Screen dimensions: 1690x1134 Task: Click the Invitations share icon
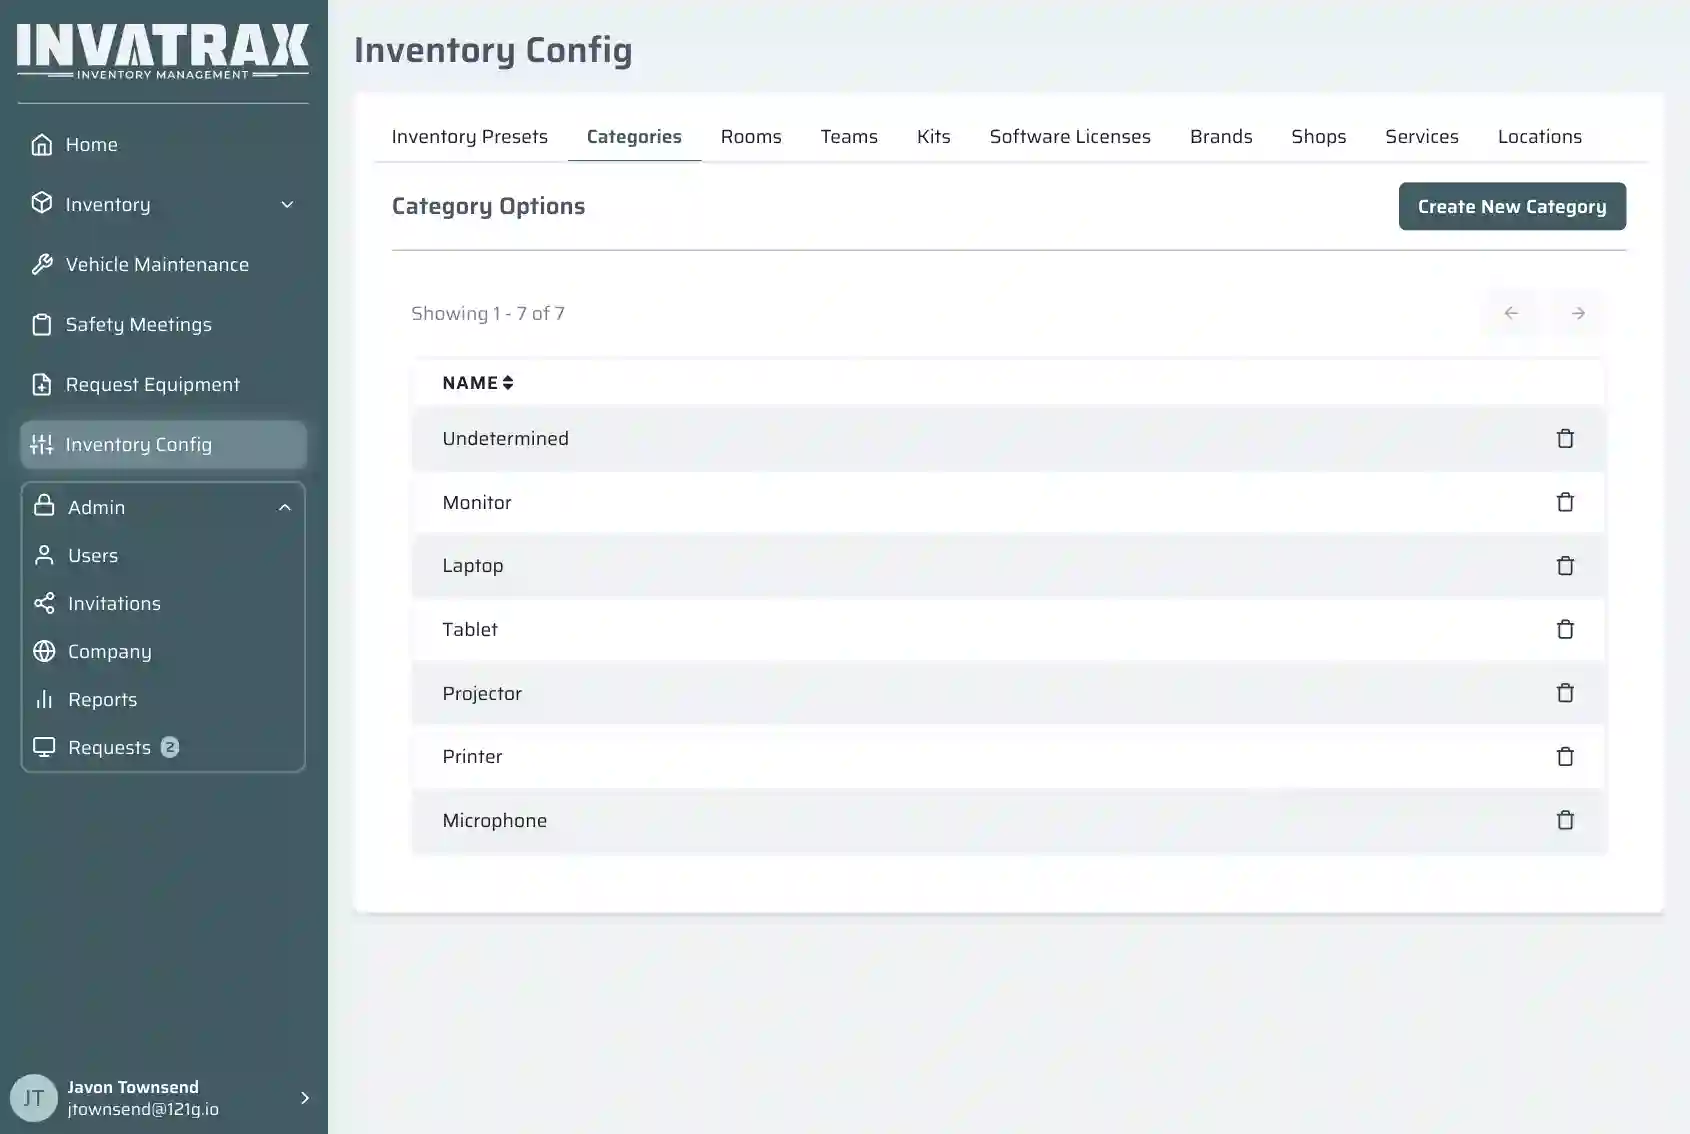tap(45, 603)
